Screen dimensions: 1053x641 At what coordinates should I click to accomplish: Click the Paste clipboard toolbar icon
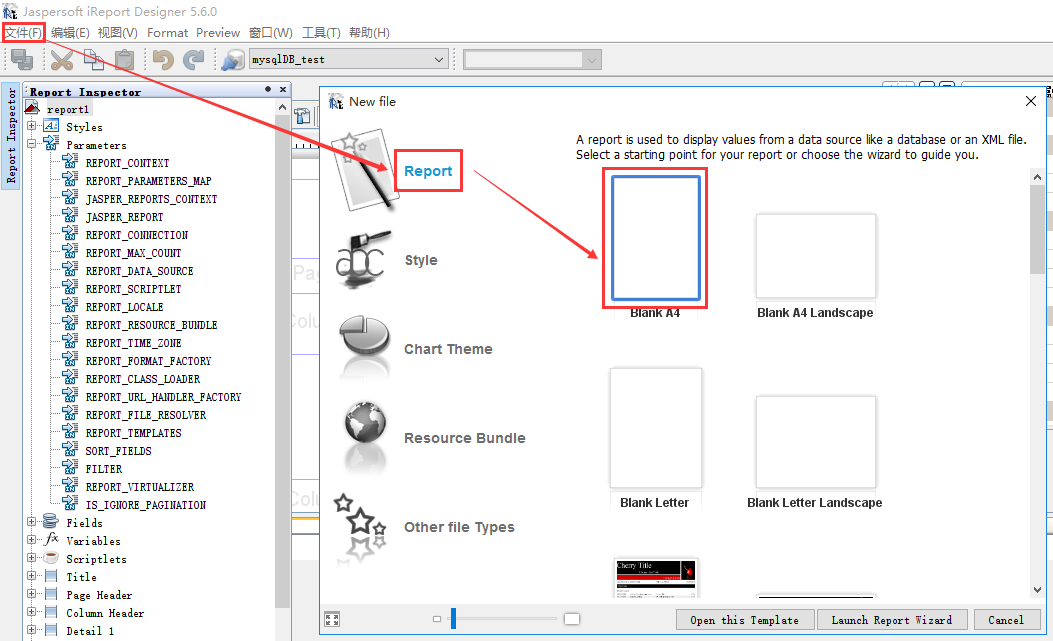[124, 60]
